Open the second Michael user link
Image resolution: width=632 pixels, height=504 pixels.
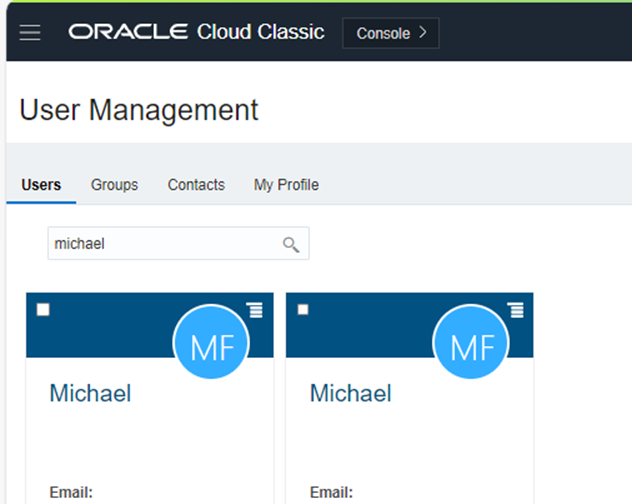pos(350,393)
